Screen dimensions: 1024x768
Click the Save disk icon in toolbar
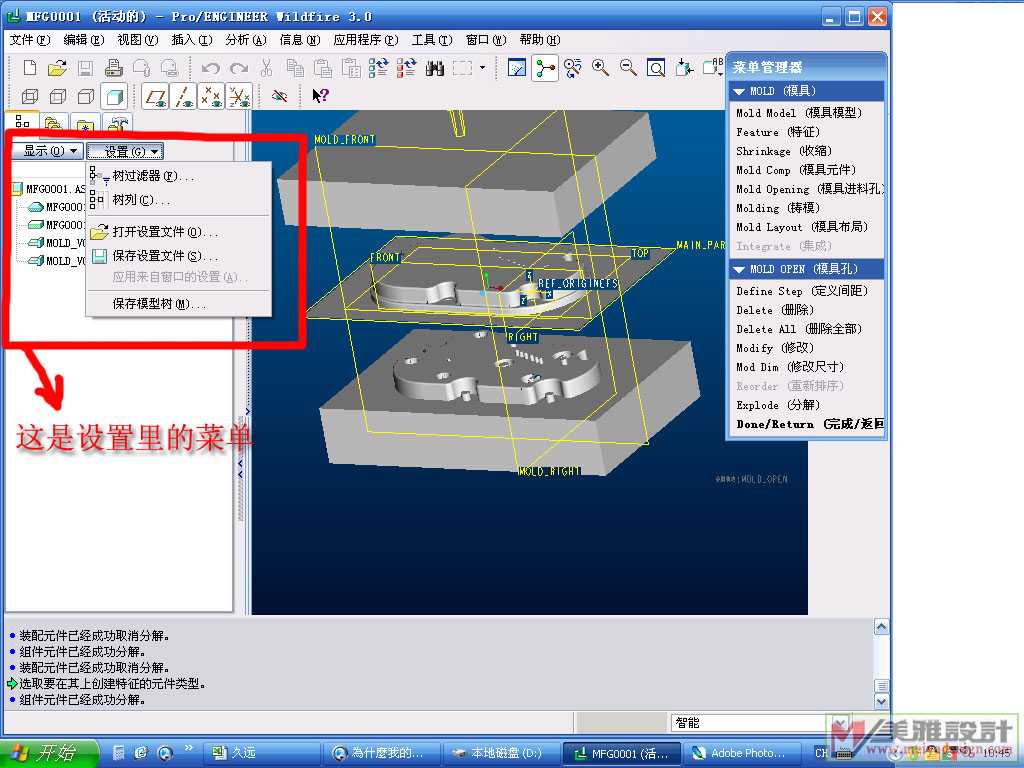(x=85, y=67)
